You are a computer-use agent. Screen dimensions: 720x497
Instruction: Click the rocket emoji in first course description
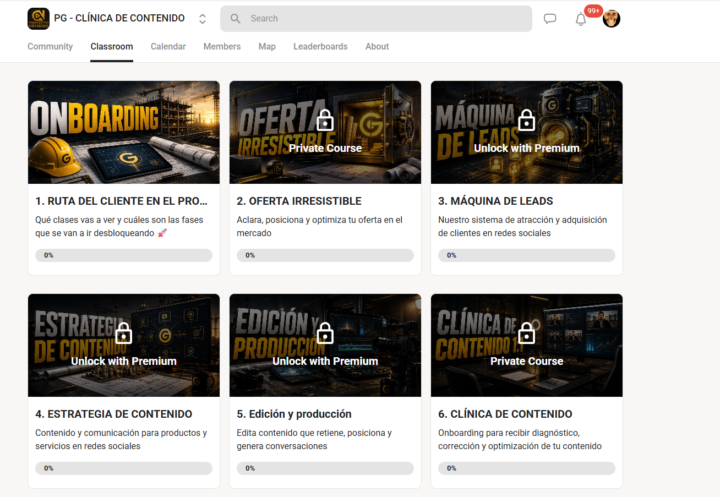click(x=162, y=233)
